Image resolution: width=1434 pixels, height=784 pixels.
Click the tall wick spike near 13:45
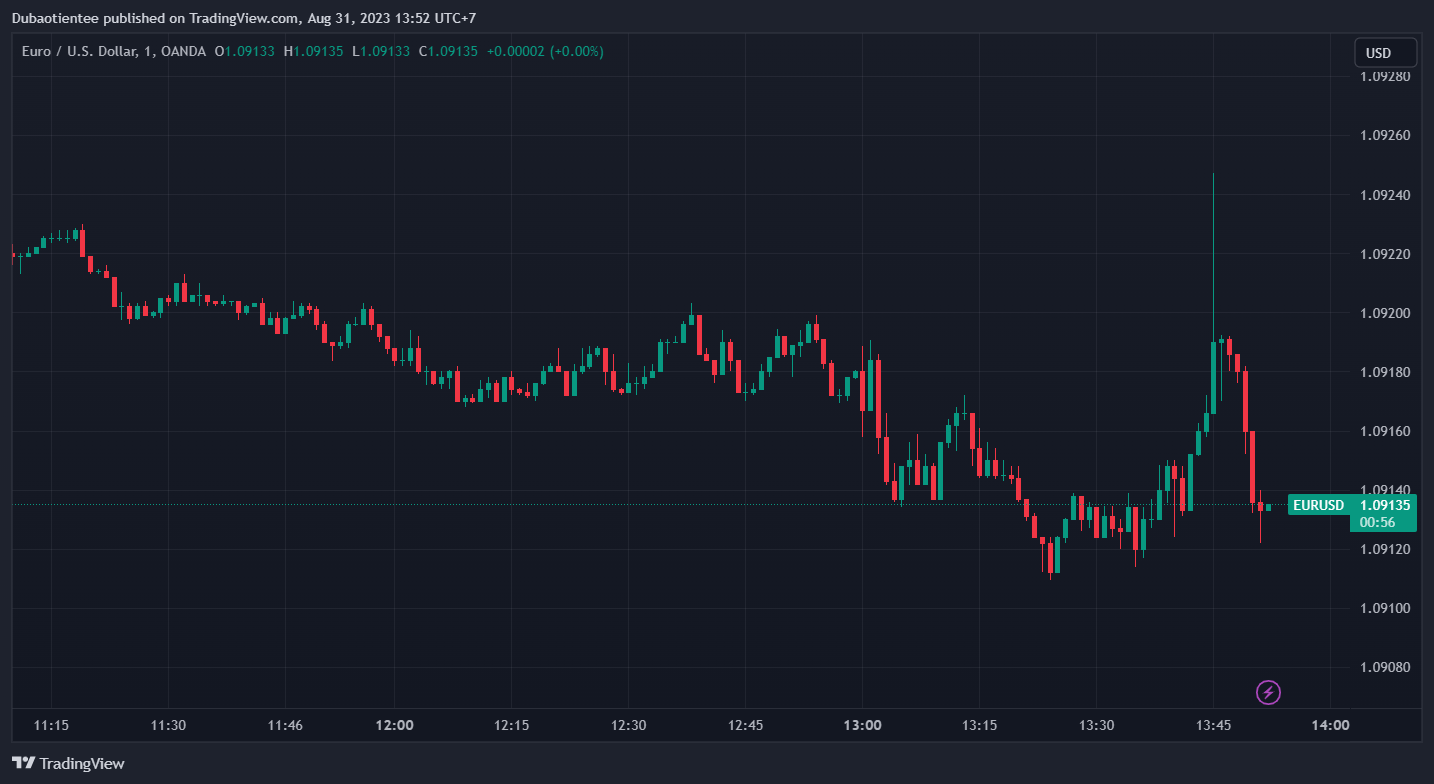coord(1213,250)
